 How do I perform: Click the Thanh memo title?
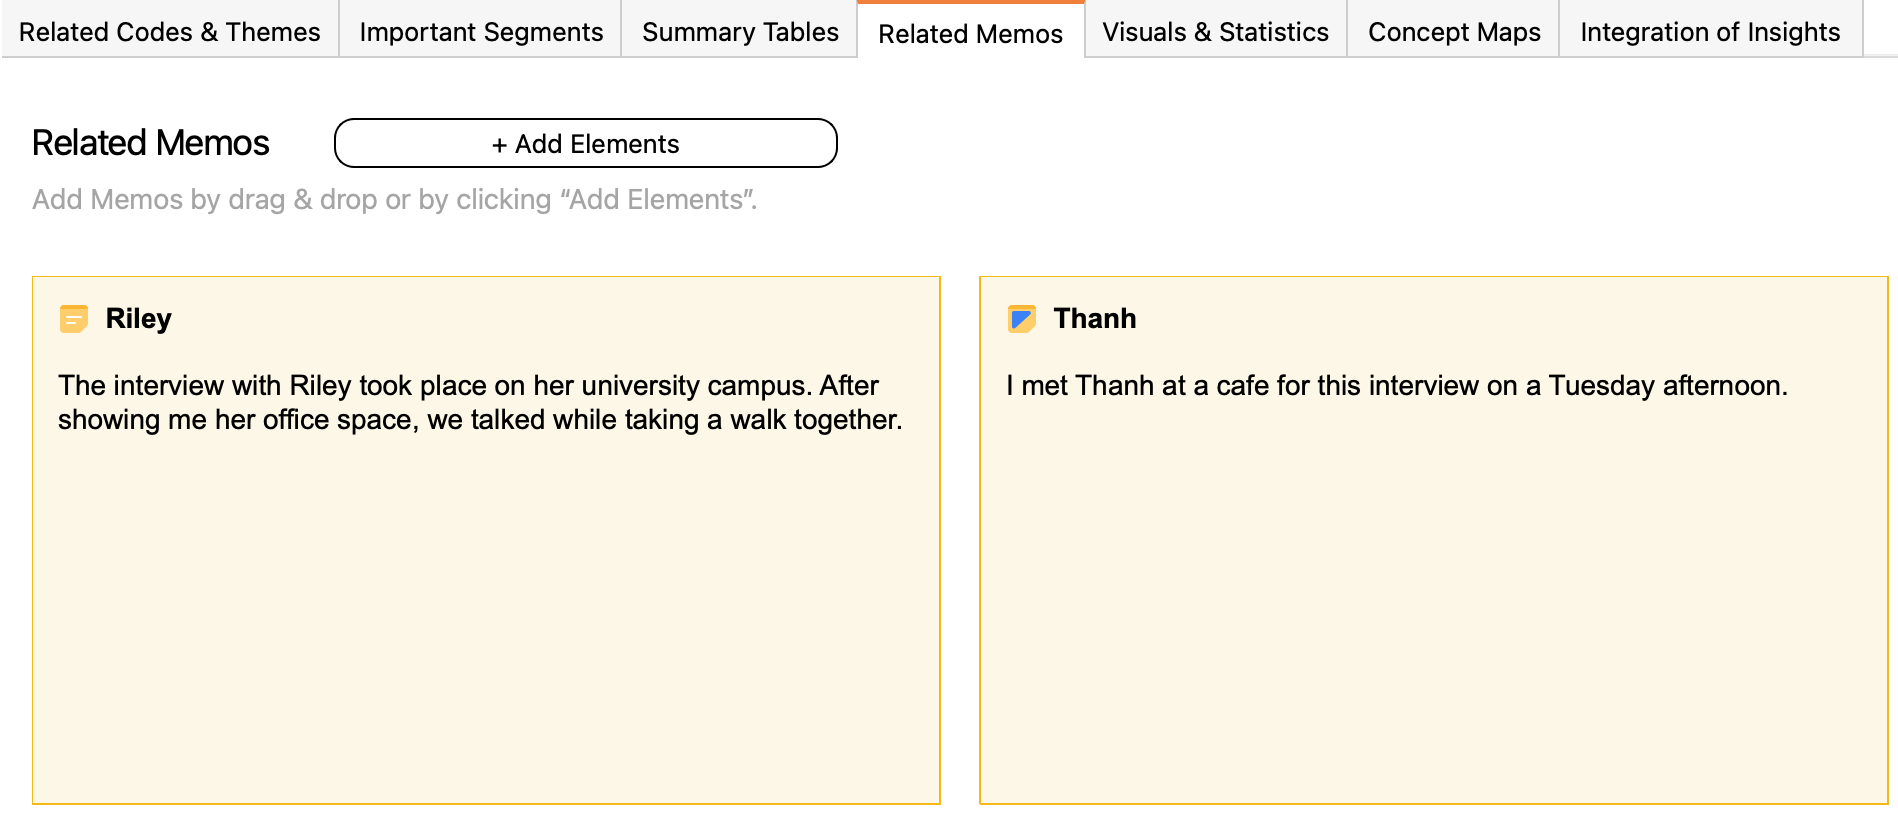(x=1095, y=319)
